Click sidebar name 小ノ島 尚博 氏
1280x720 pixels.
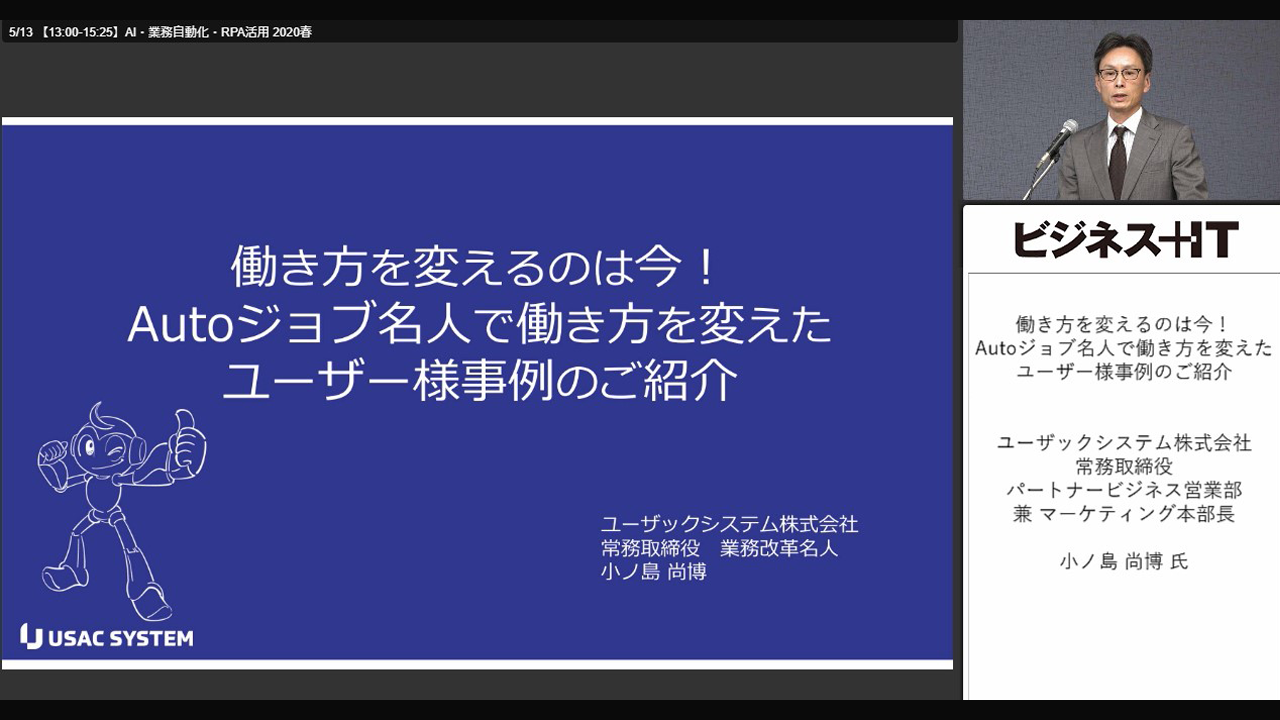click(x=1124, y=562)
